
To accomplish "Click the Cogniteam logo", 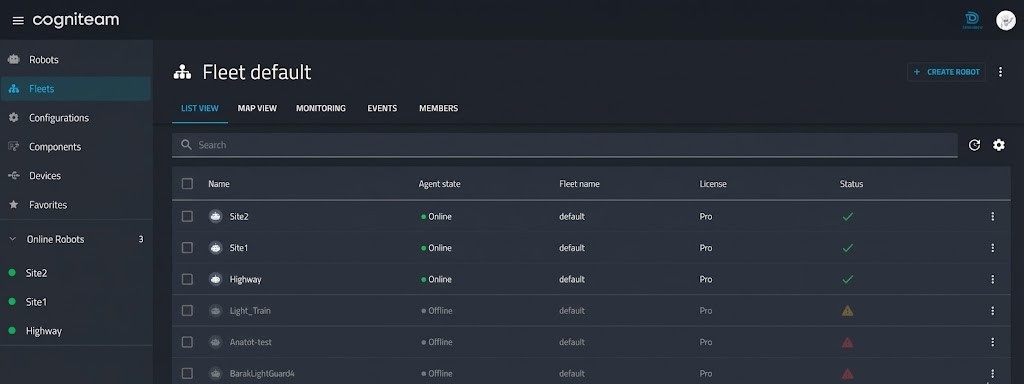I will pos(76,20).
